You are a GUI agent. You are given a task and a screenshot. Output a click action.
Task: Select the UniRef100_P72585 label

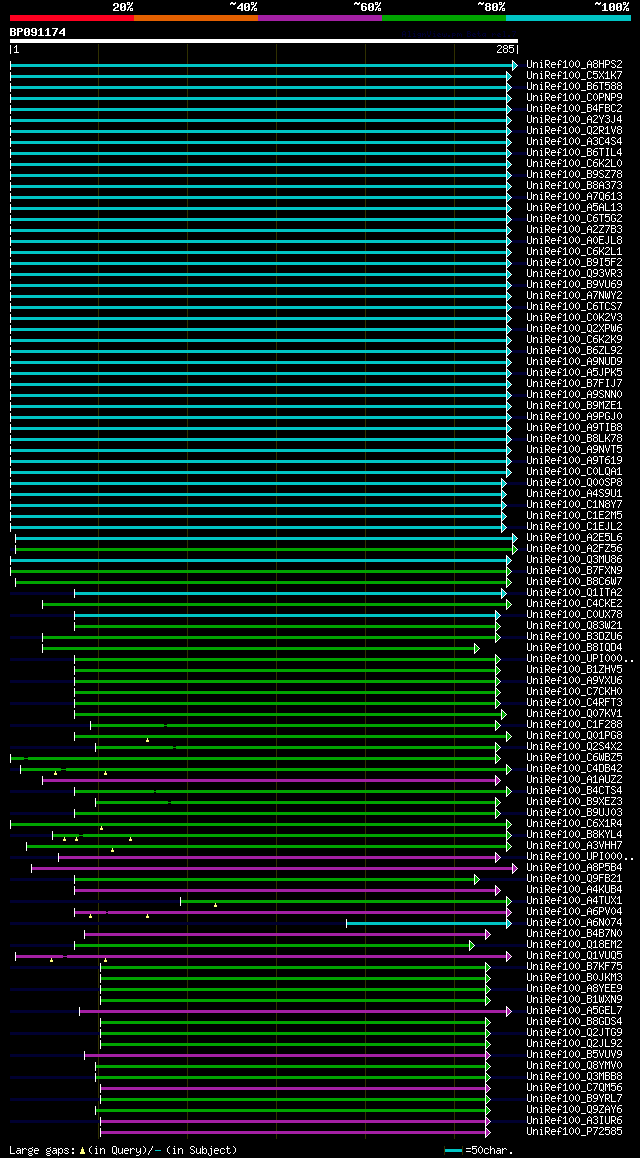(x=574, y=1131)
